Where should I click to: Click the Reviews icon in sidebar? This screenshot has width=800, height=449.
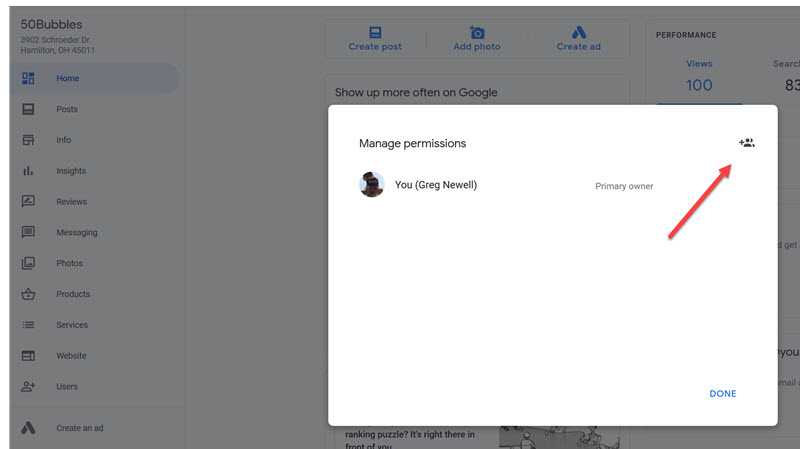pyautogui.click(x=28, y=202)
